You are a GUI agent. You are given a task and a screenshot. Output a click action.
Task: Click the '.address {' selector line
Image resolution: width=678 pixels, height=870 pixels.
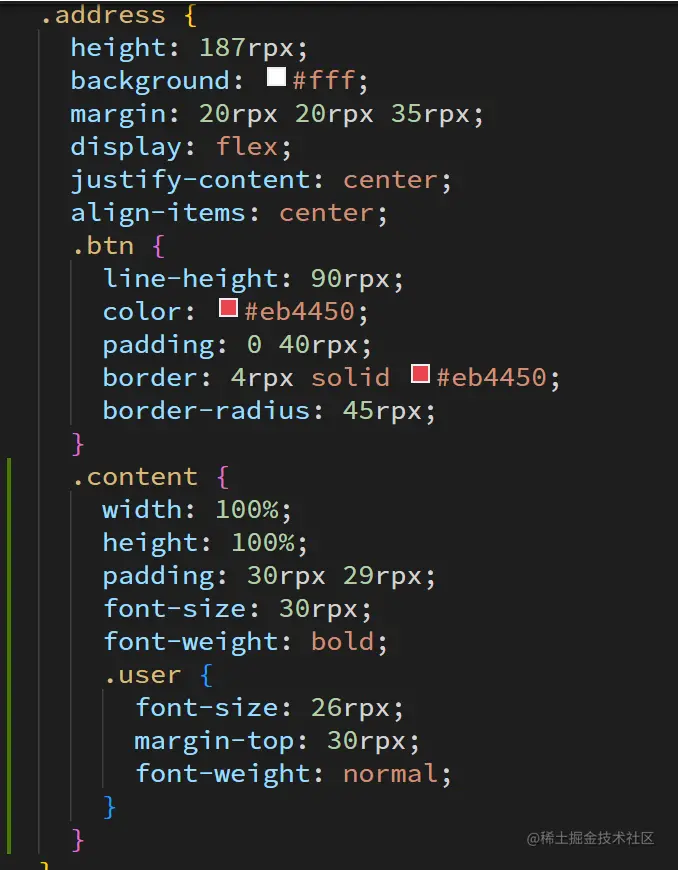point(119,15)
